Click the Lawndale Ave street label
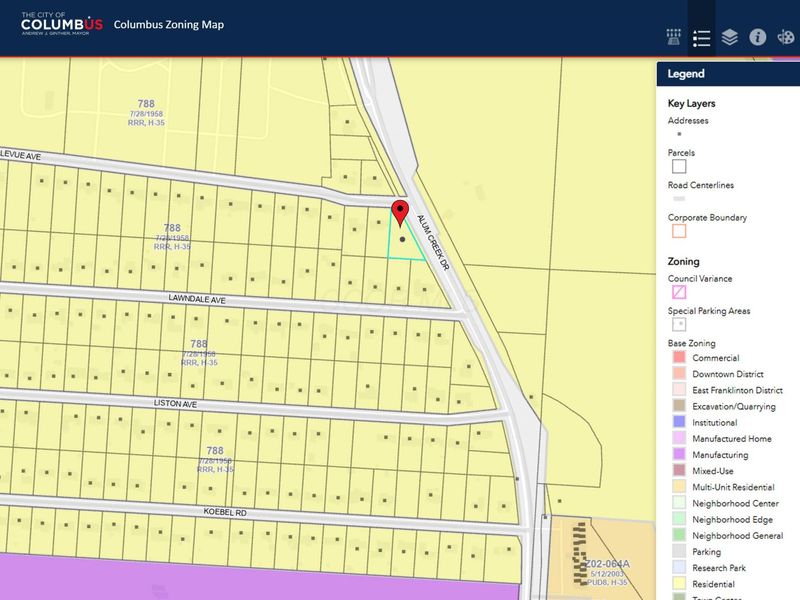This screenshot has height=600, width=800. tap(197, 299)
